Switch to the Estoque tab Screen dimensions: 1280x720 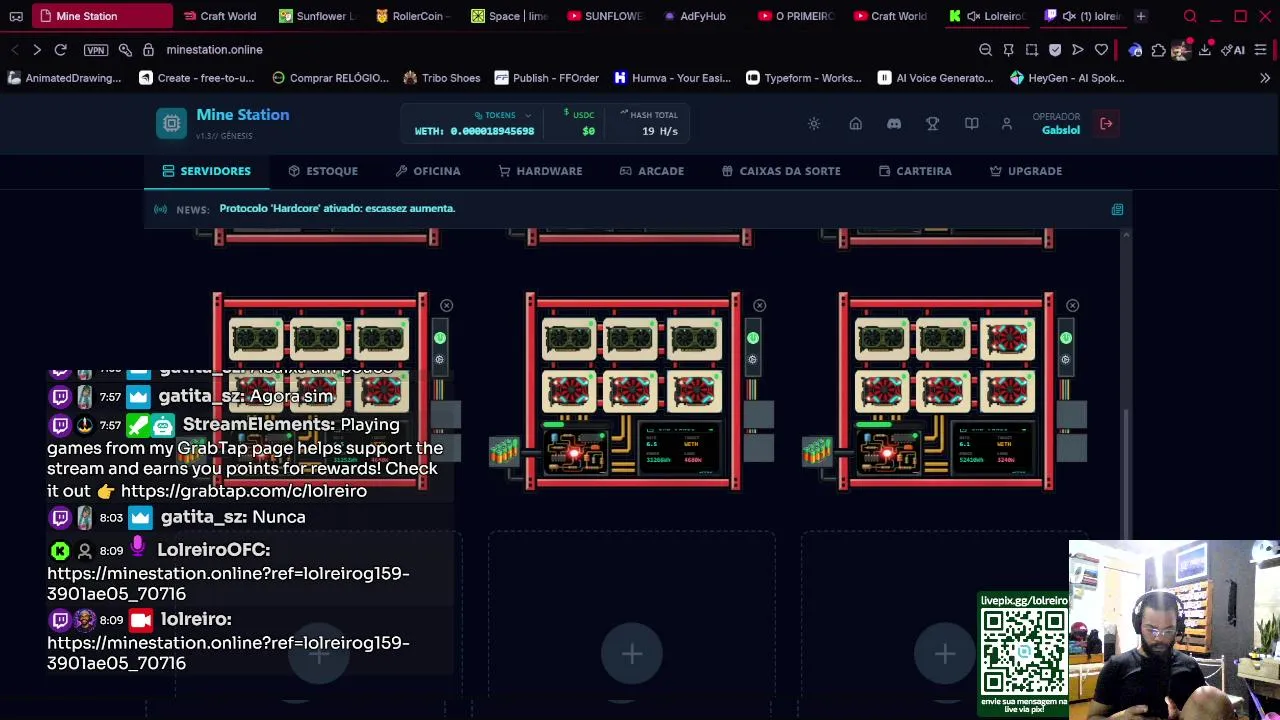click(323, 171)
